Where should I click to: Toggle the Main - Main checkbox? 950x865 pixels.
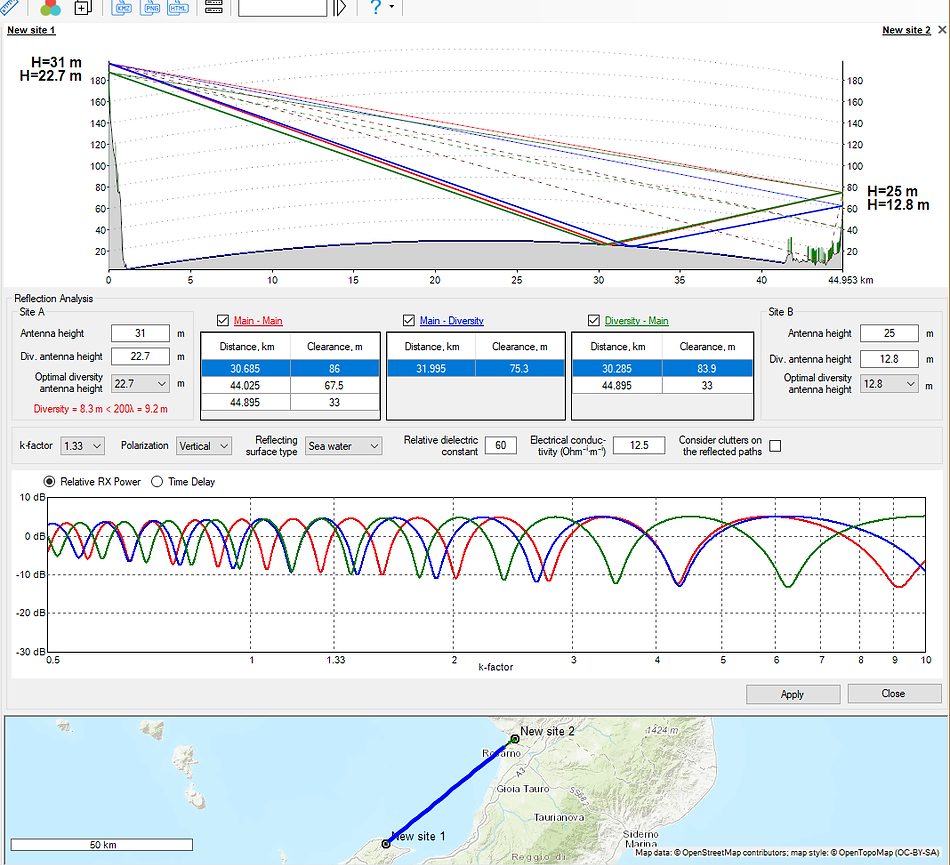coord(223,320)
